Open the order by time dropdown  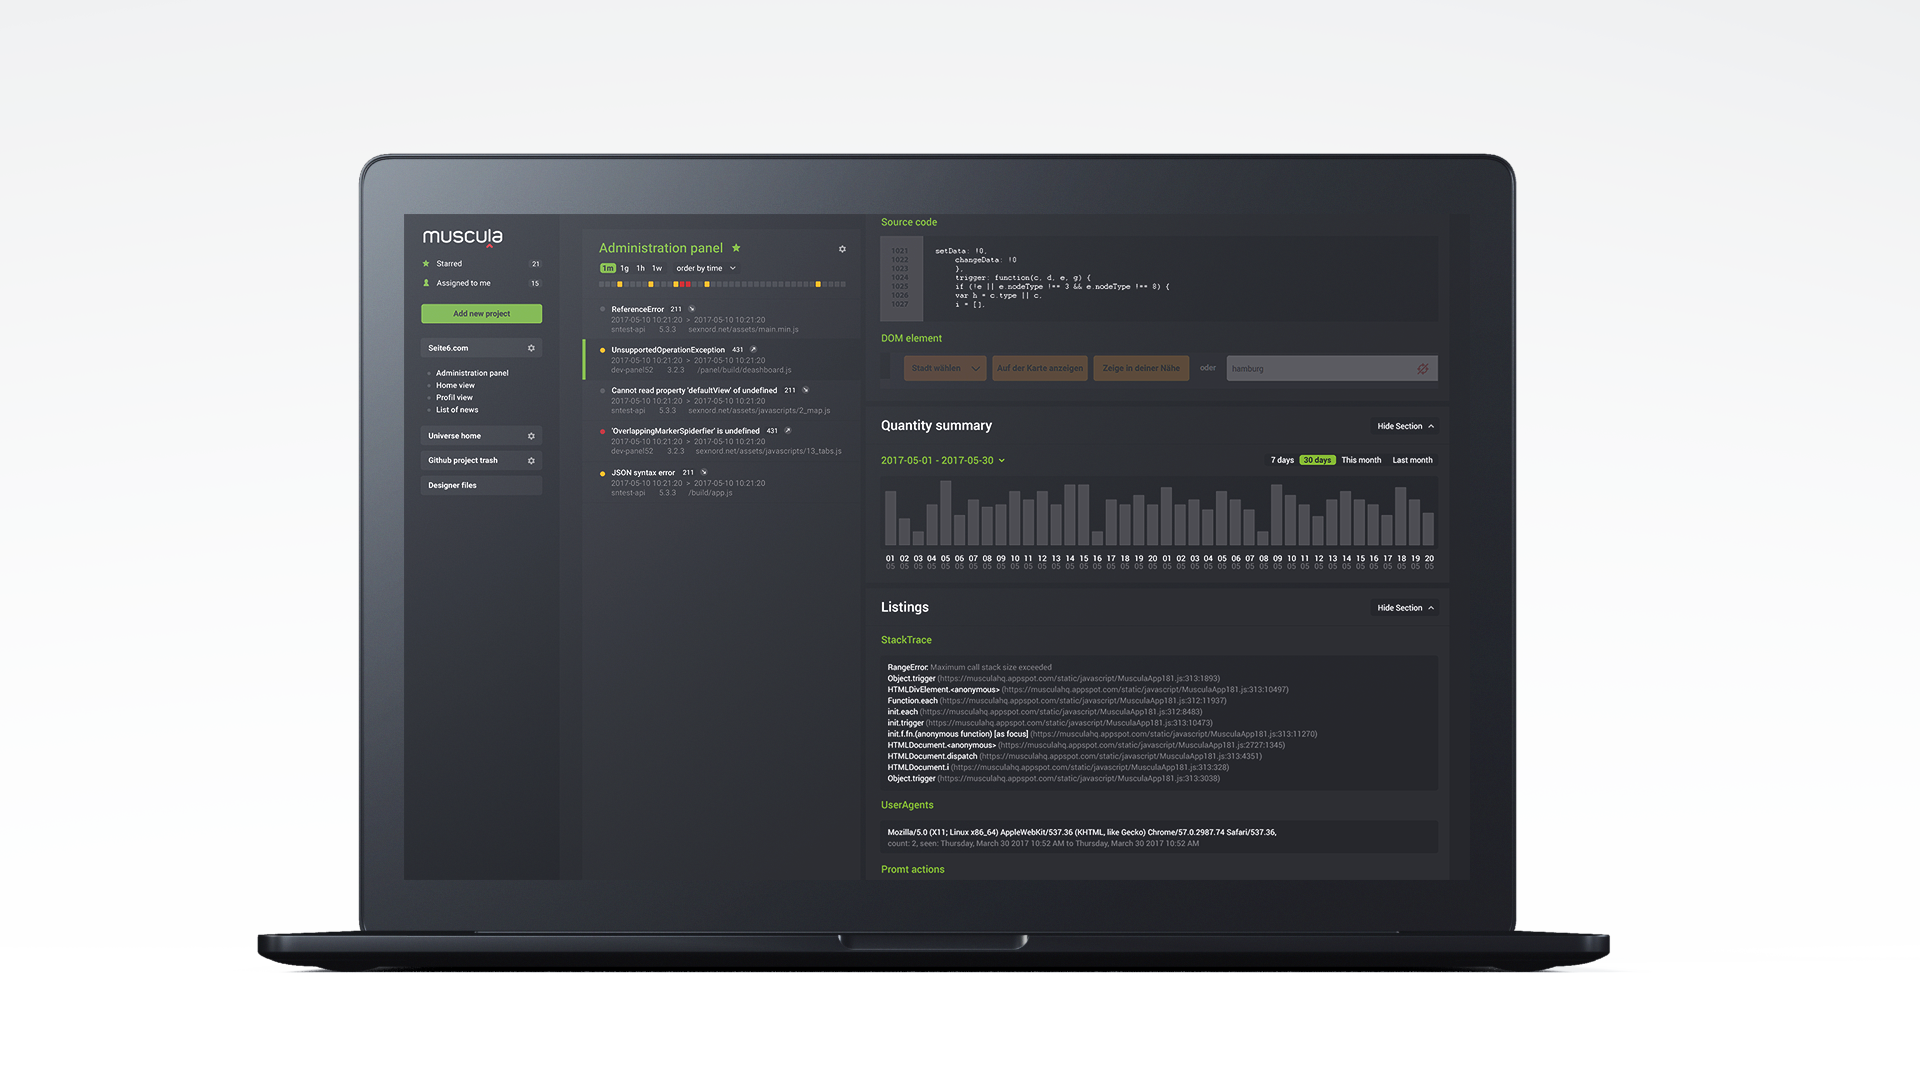(706, 268)
